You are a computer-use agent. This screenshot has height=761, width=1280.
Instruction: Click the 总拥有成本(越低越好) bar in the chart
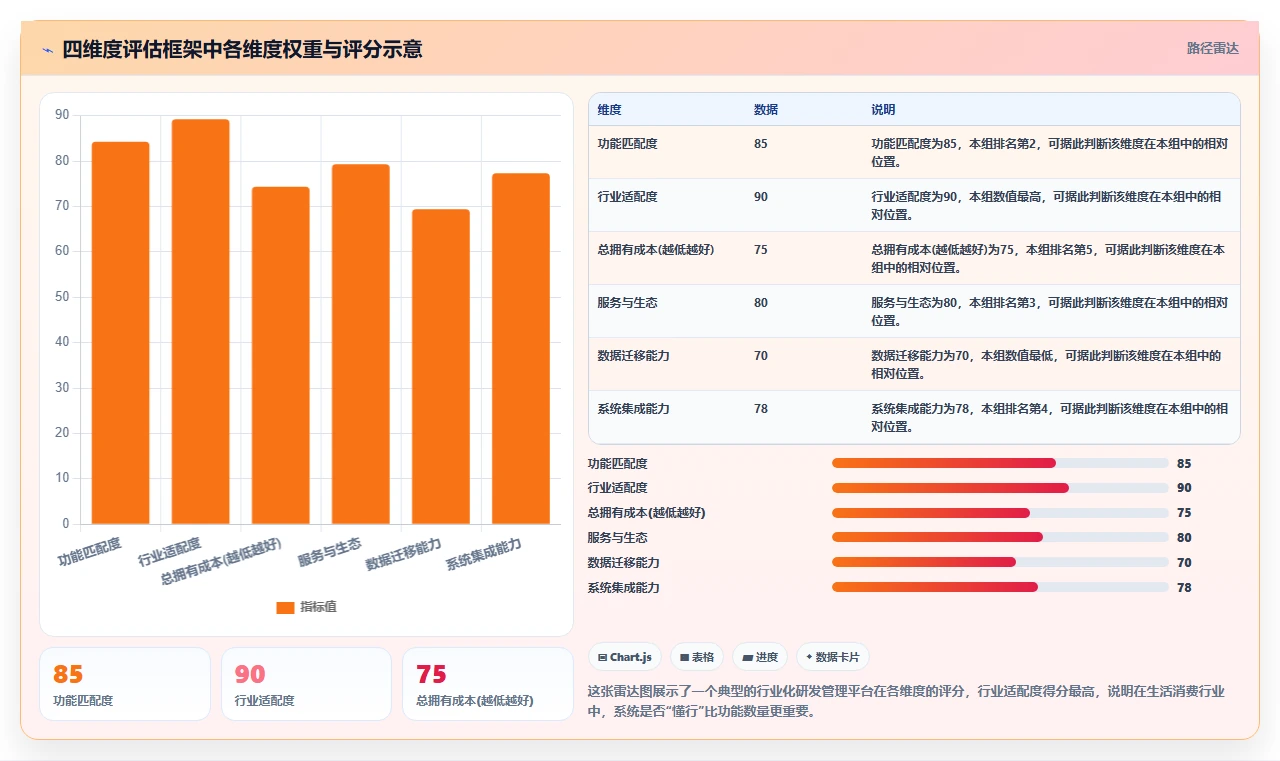(x=281, y=356)
